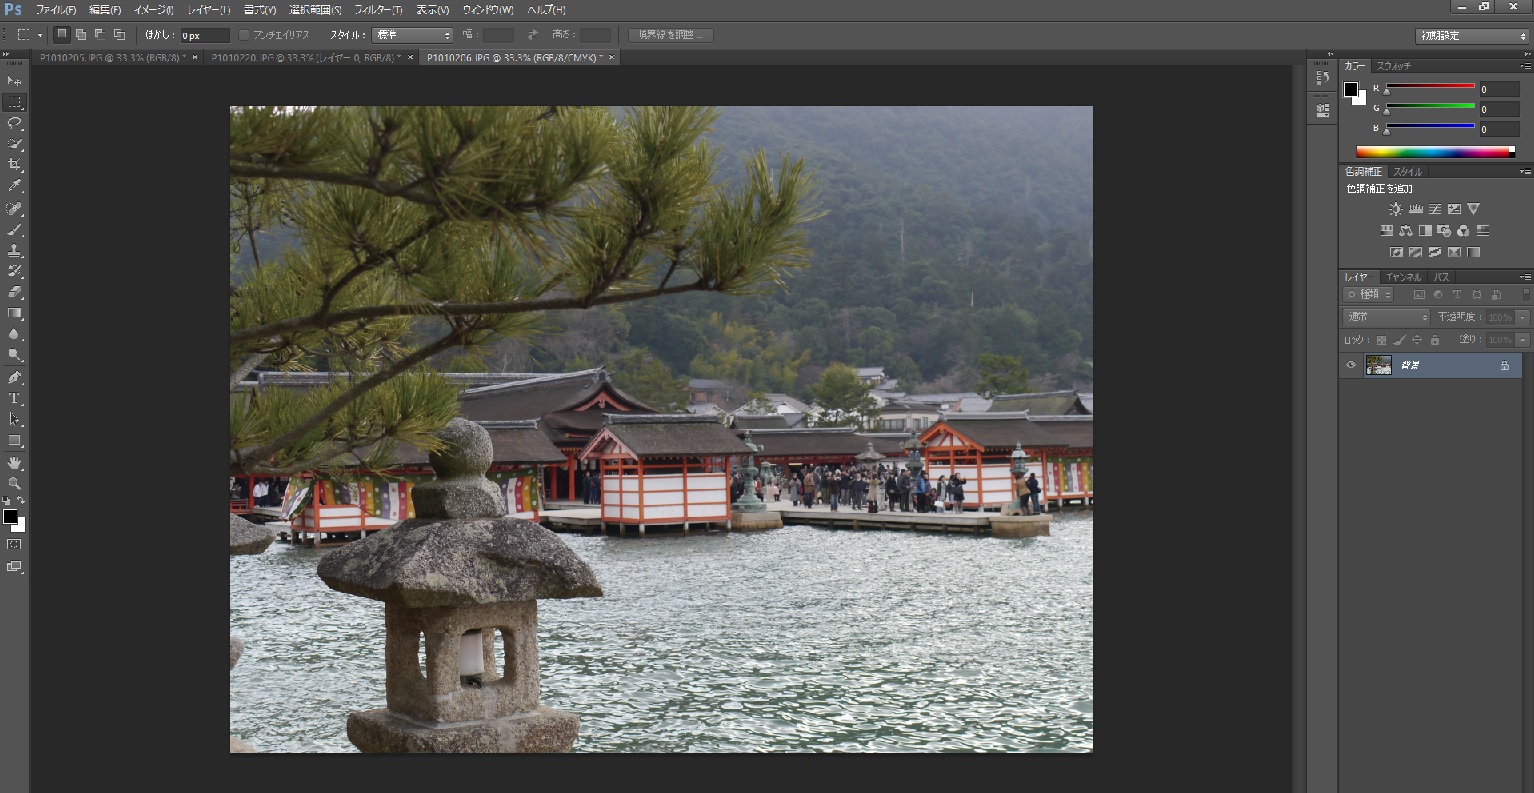Screen dimensions: 1534x793
Task: Click the 境界線を調整 button
Action: (670, 35)
